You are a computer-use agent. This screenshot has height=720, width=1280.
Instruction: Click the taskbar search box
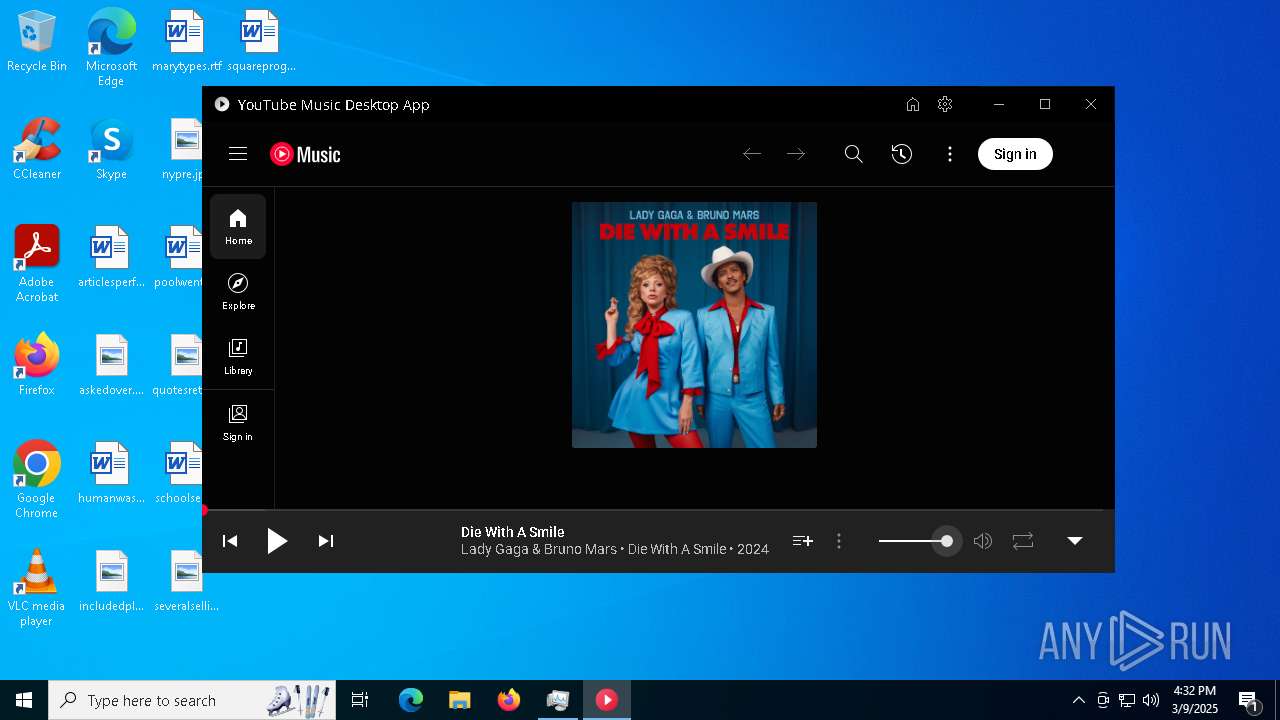pos(194,700)
